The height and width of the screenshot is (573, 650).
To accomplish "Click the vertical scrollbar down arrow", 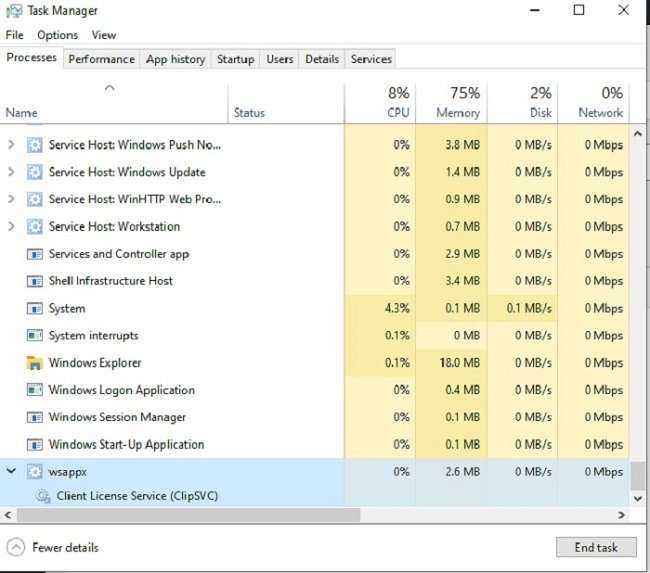I will tap(638, 499).
